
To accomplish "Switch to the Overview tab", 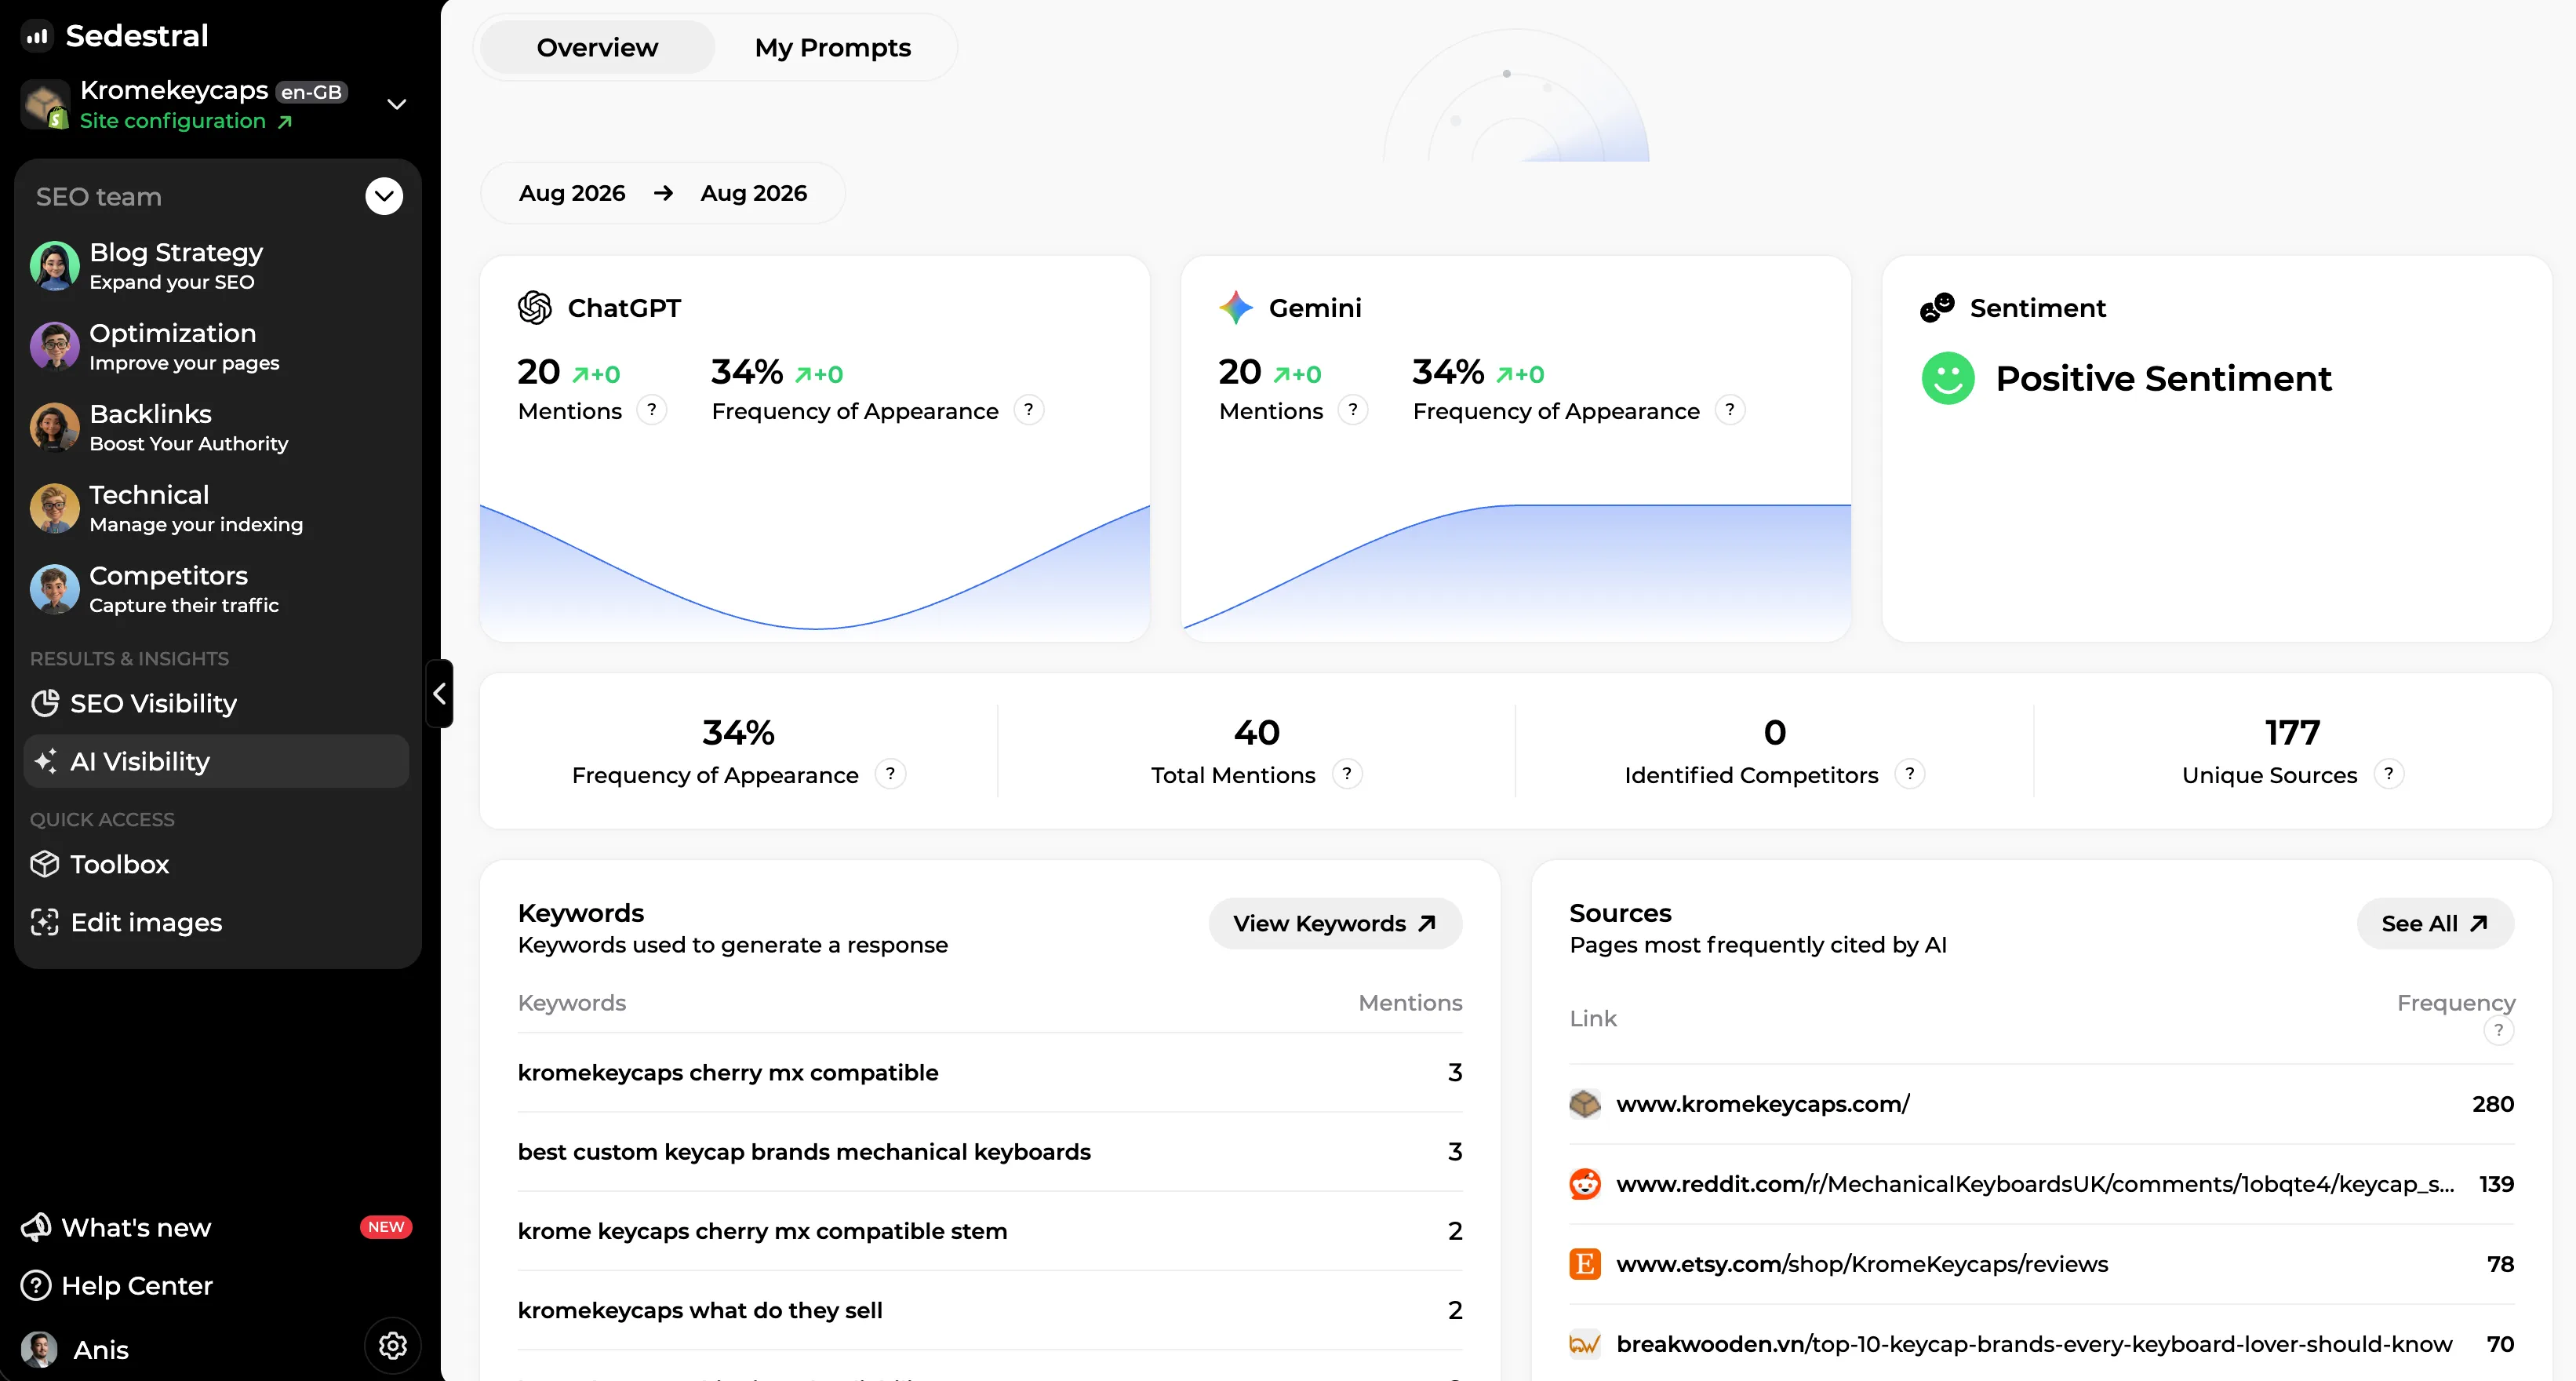I will (x=597, y=47).
